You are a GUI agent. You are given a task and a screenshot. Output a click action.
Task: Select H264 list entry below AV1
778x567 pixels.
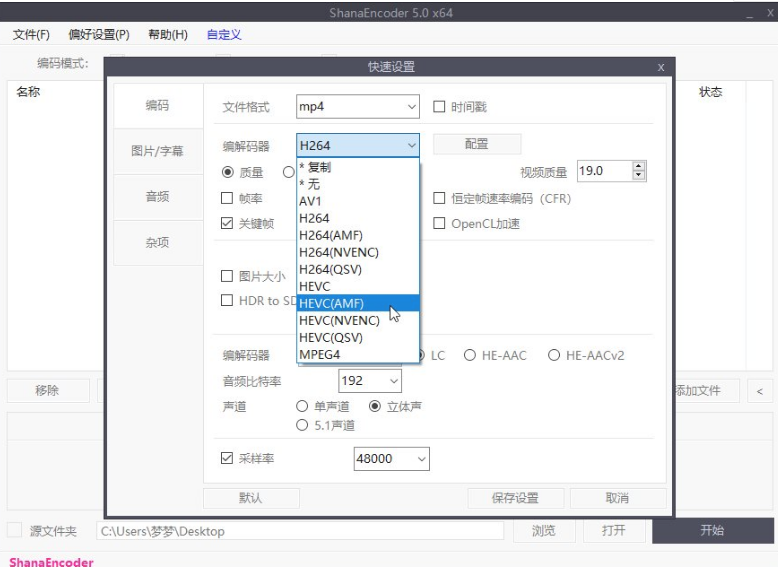pos(358,218)
